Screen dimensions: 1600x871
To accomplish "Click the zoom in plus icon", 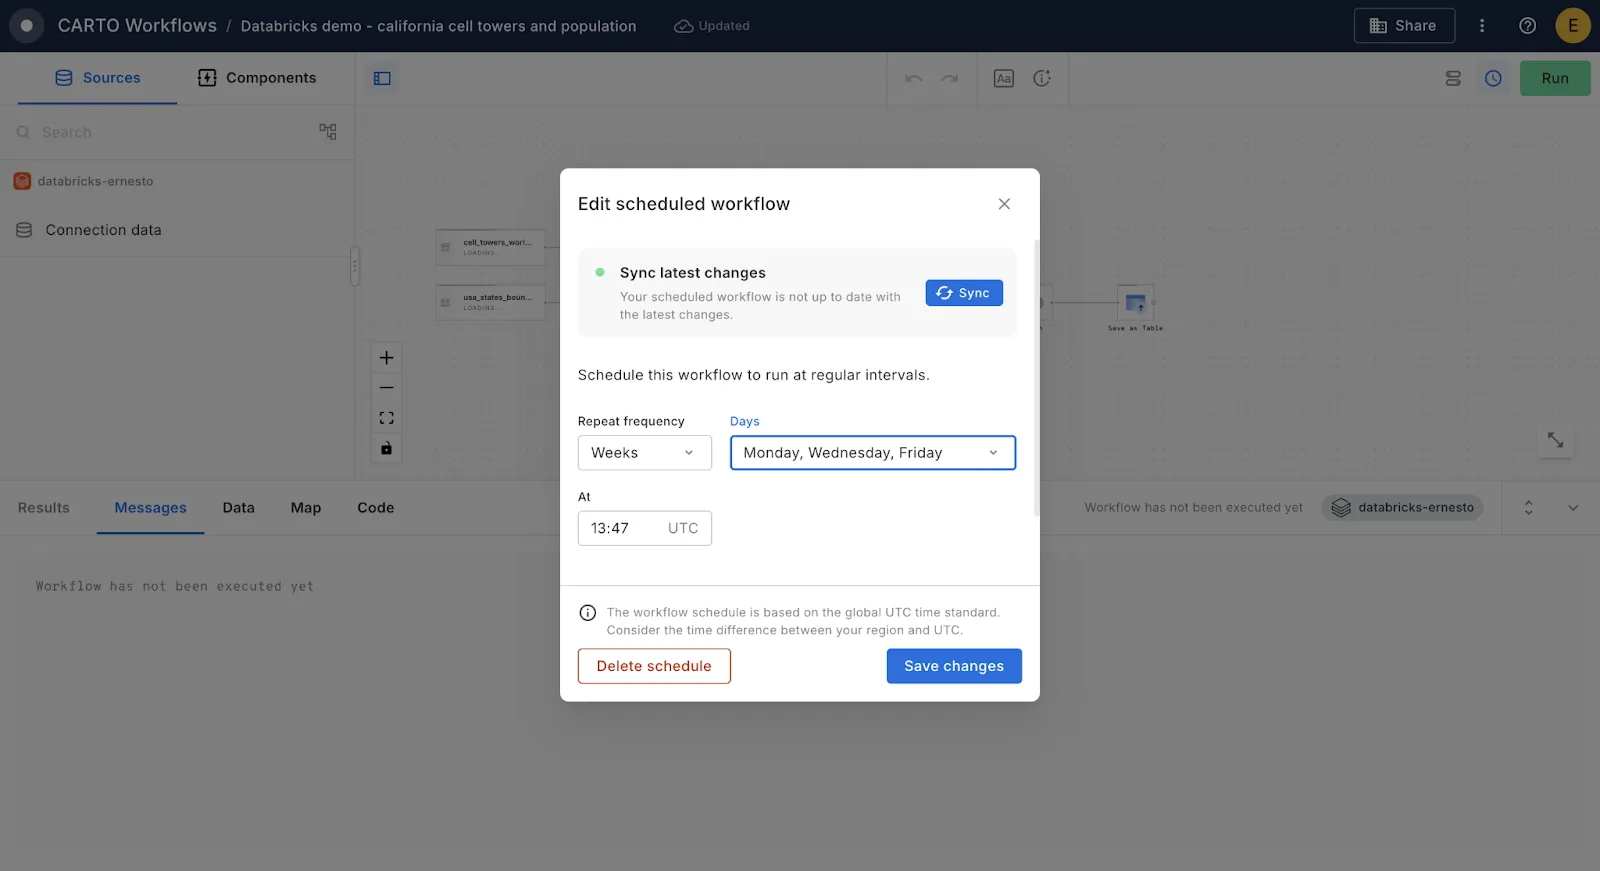I will coord(386,358).
